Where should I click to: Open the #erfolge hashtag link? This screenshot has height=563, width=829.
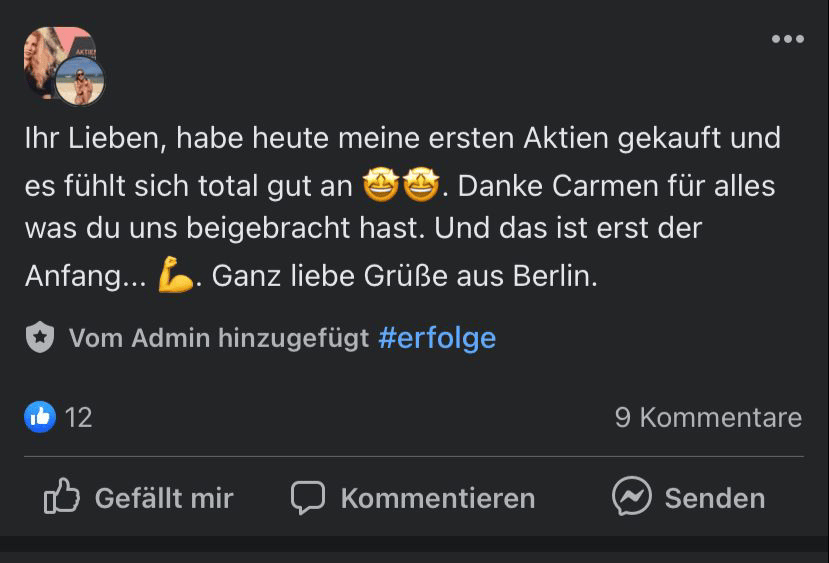437,338
